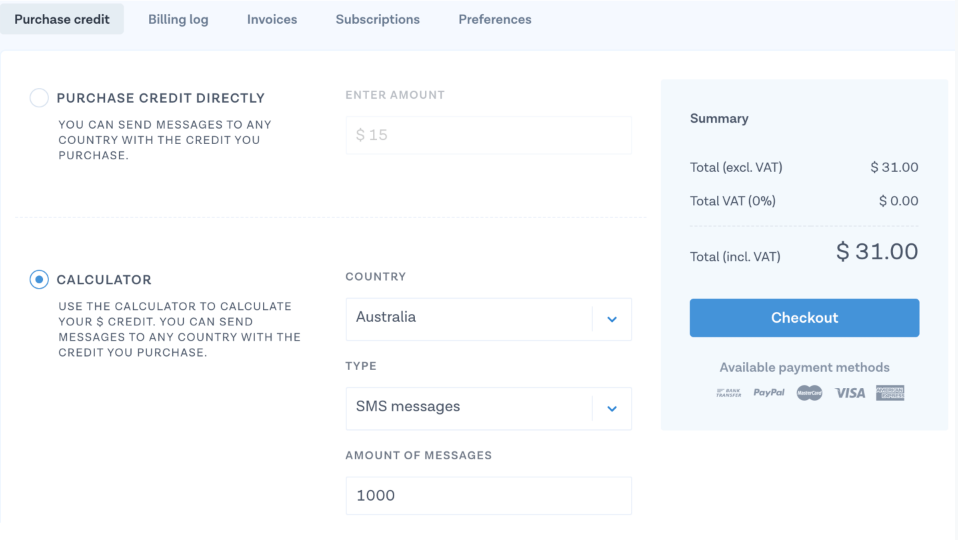Focus the Enter Amount input field
958x540 pixels.
(489, 135)
